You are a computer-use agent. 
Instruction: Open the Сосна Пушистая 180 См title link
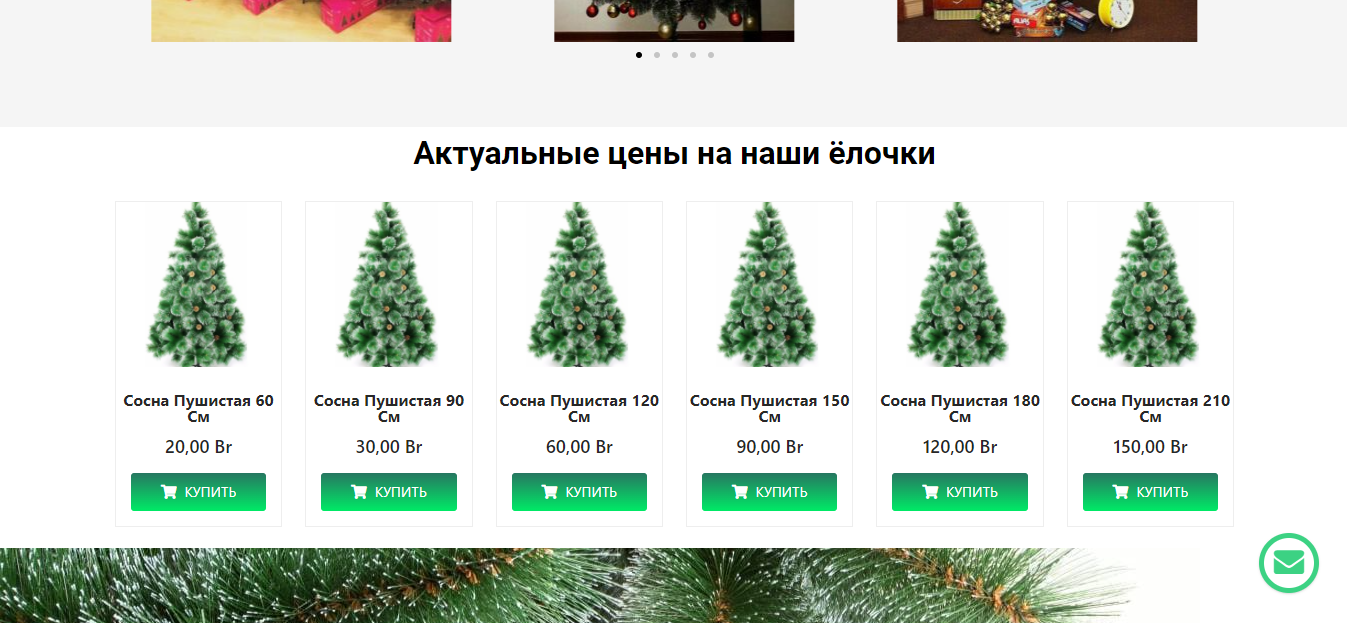click(960, 408)
